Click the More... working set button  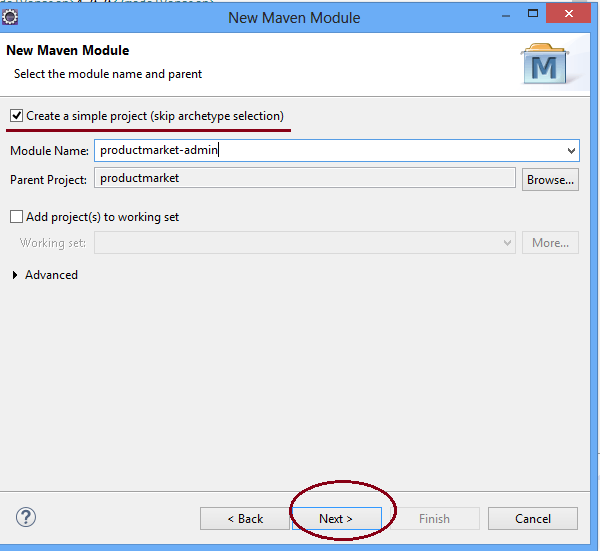pos(550,243)
